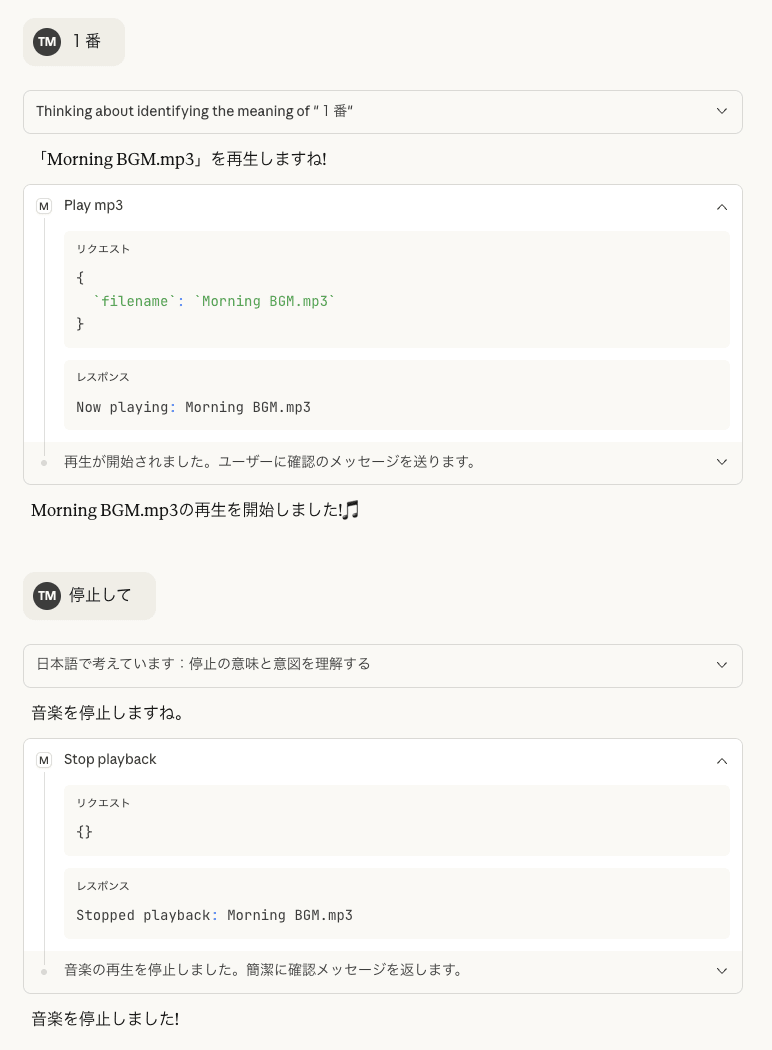The height and width of the screenshot is (1050, 772).
Task: Select the TM avatar next to "1番"
Action: pos(47,42)
